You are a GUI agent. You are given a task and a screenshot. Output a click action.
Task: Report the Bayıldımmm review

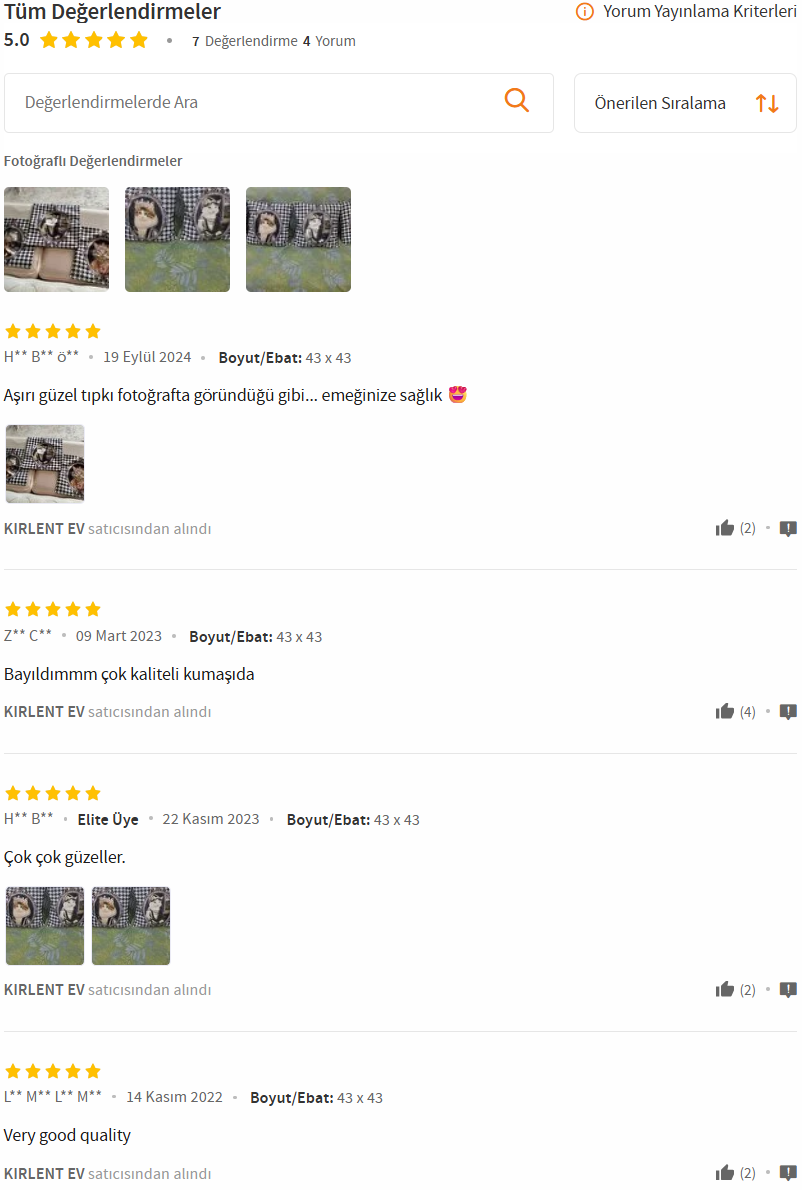coord(788,712)
